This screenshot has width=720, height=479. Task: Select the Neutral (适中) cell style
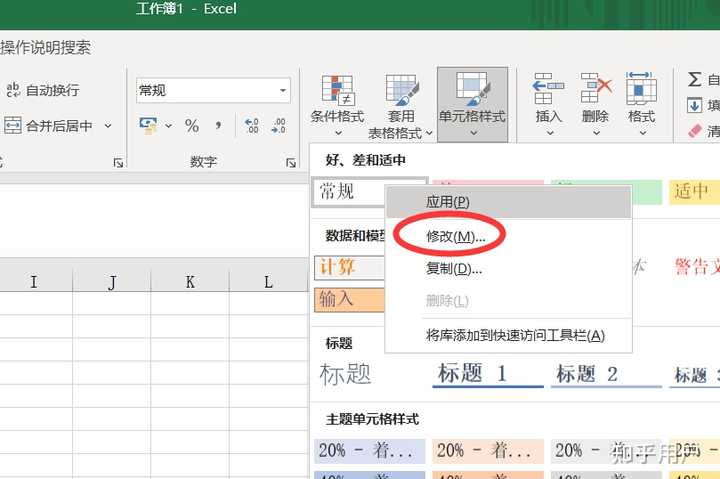(694, 192)
